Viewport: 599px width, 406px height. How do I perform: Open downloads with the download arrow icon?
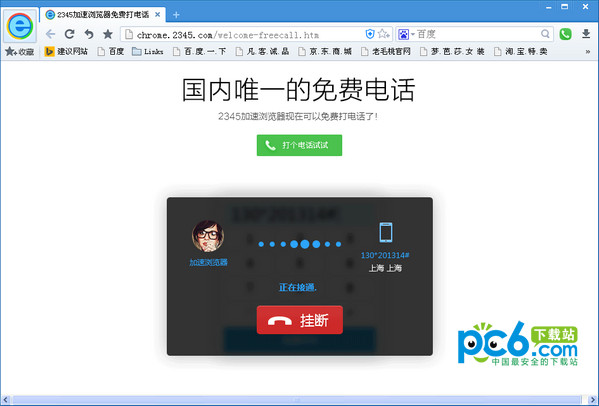coord(586,34)
